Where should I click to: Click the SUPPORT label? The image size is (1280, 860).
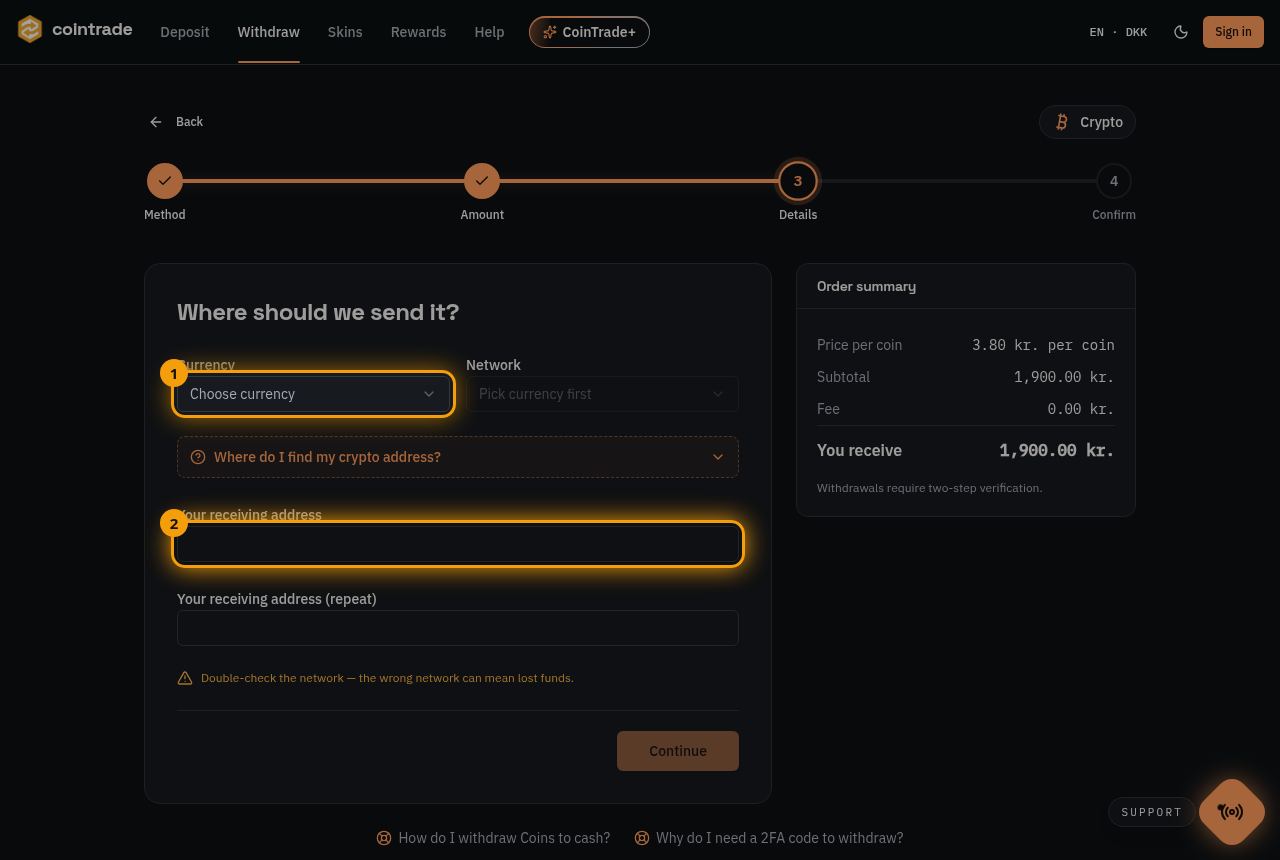(1152, 812)
